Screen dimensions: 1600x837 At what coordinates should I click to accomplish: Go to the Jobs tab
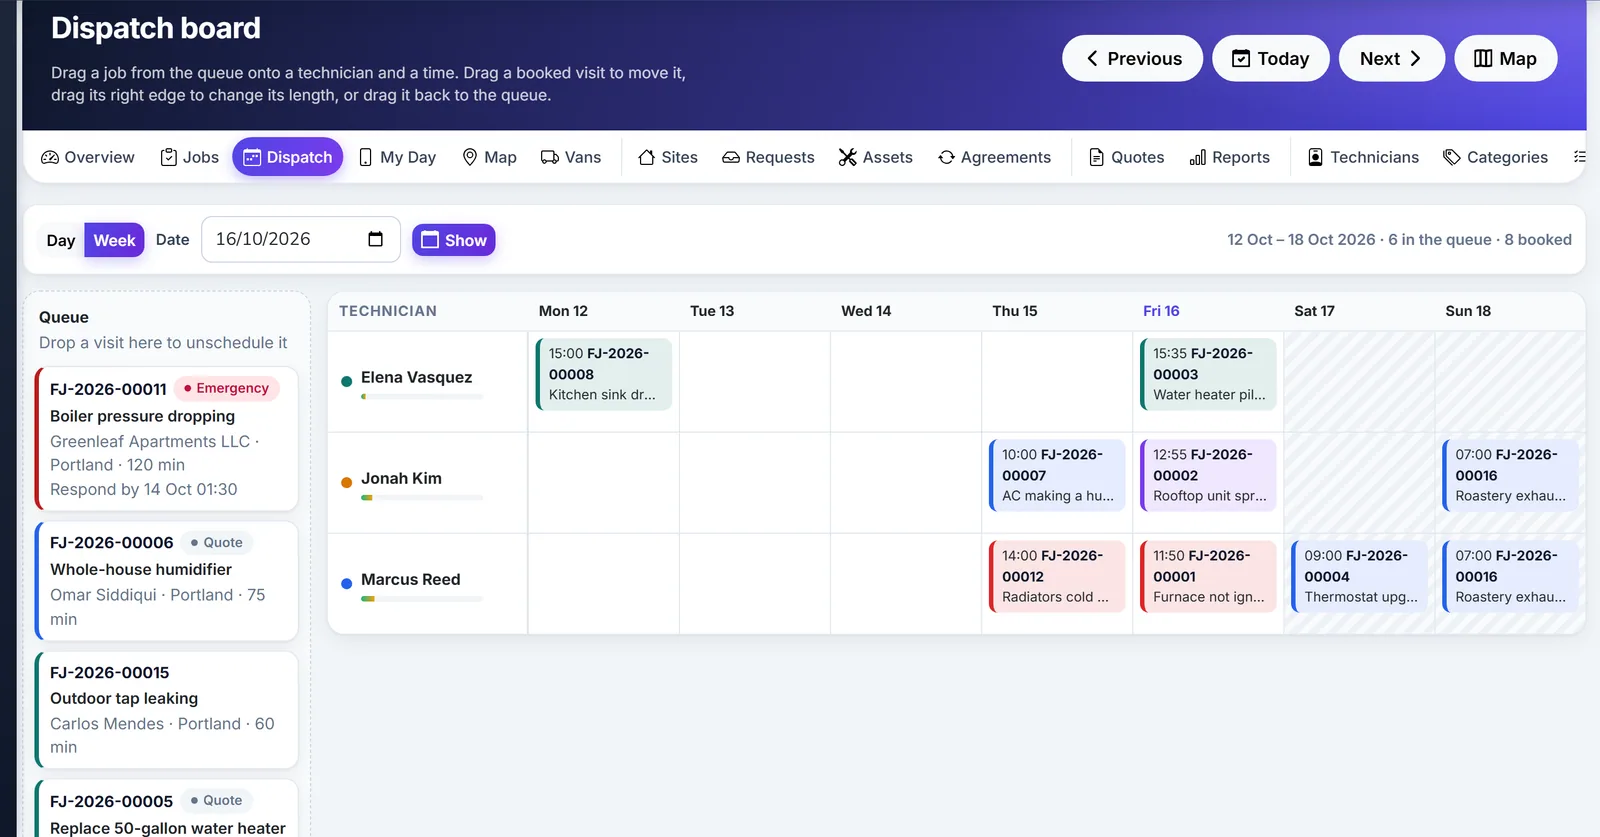pos(190,157)
